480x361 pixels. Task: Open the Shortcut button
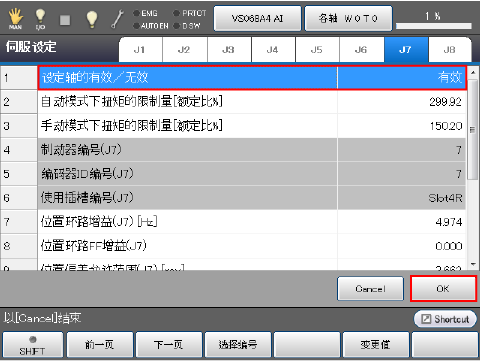[445, 319]
